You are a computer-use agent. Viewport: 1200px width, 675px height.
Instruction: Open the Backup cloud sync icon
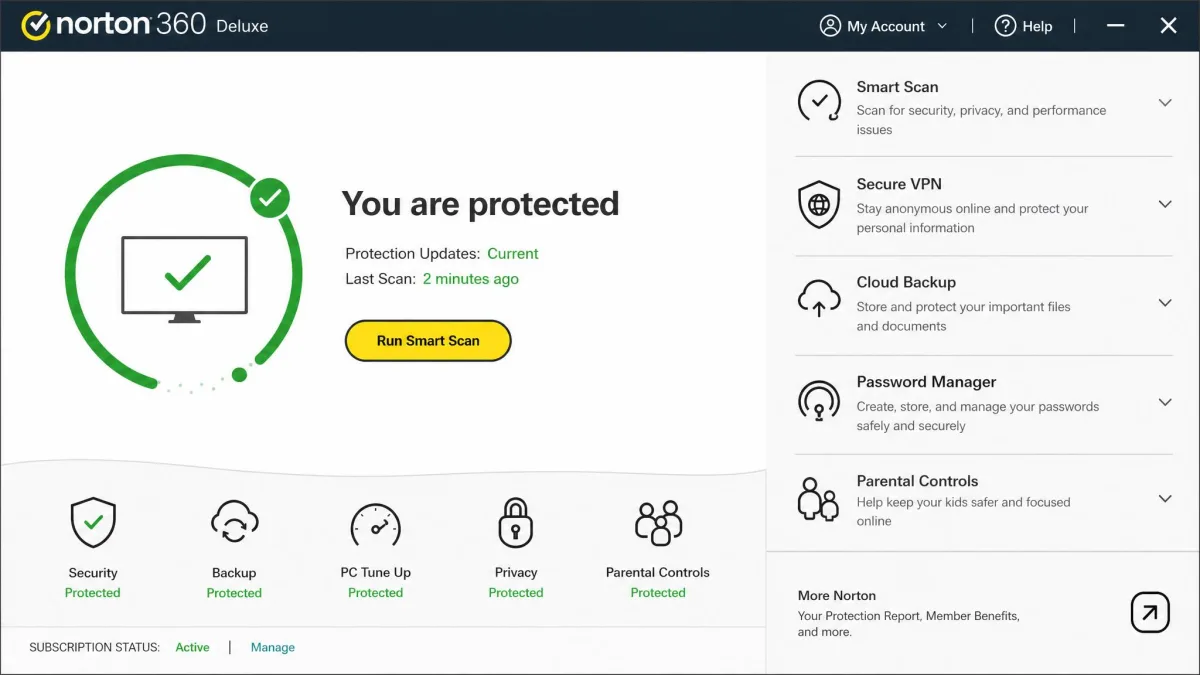(234, 523)
